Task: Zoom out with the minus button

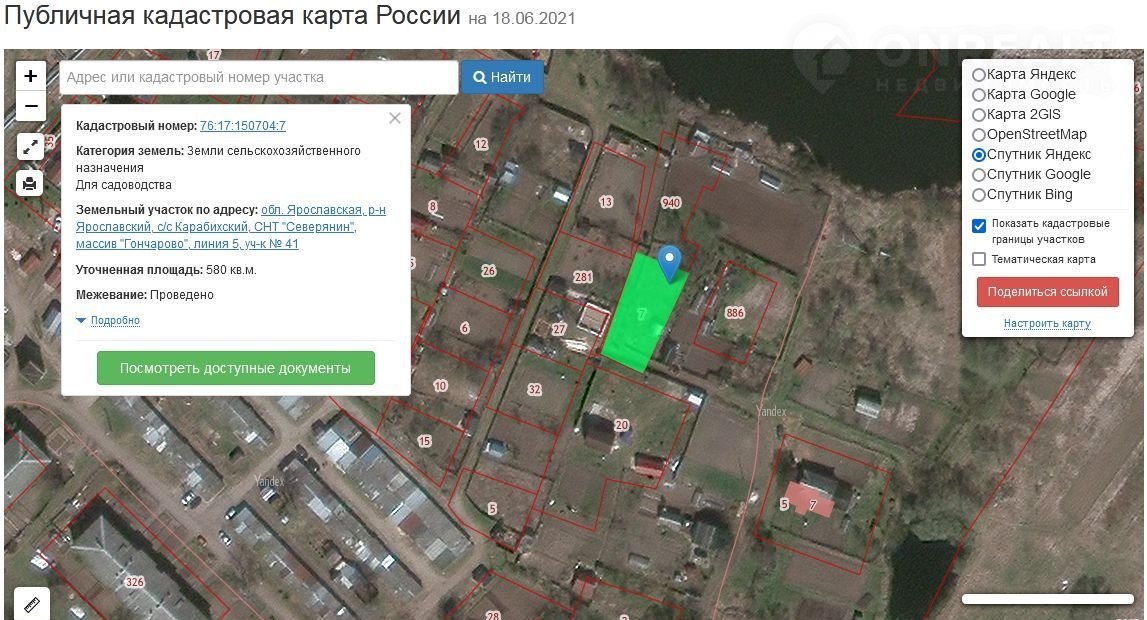Action: pos(31,106)
